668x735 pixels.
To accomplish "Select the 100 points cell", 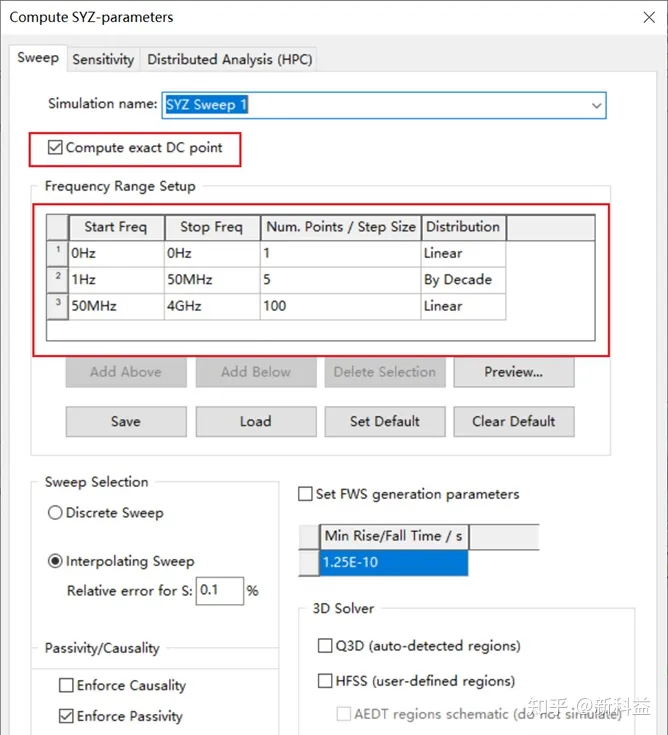I will [x=341, y=307].
